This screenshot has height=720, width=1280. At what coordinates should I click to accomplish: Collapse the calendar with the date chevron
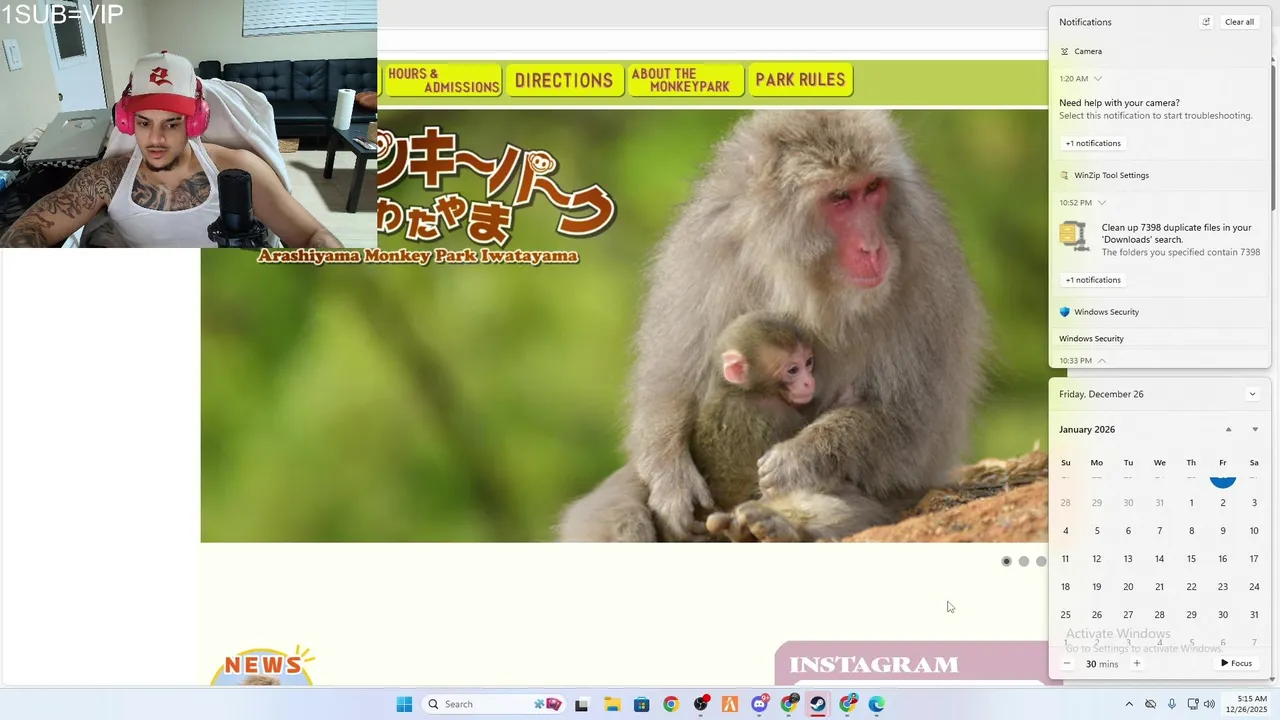[x=1252, y=394]
